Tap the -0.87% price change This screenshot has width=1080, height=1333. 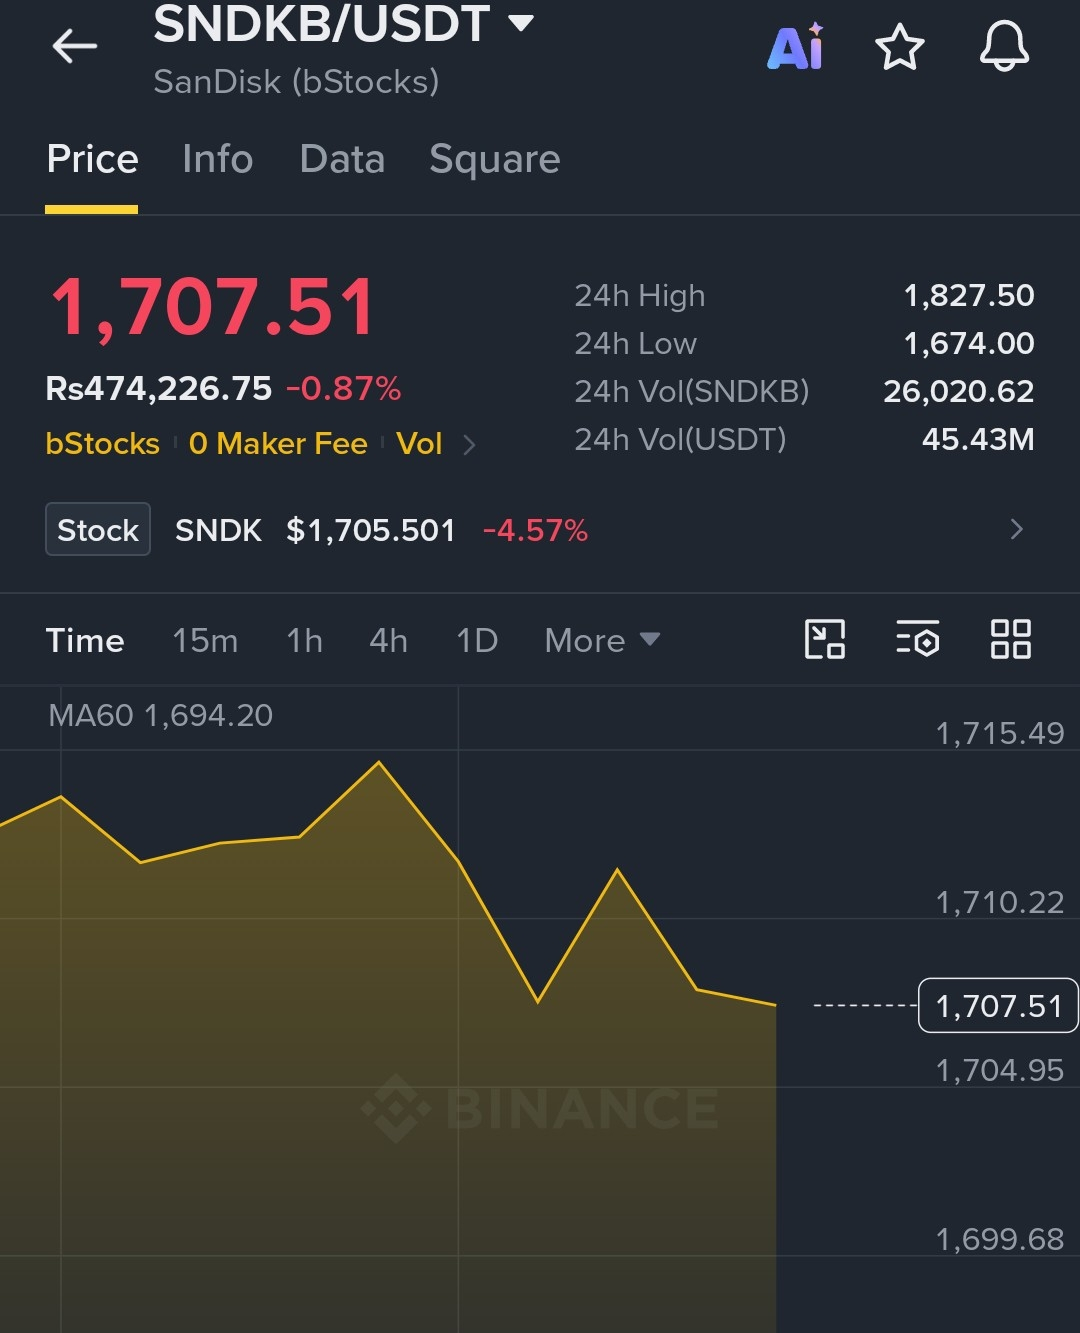point(343,388)
